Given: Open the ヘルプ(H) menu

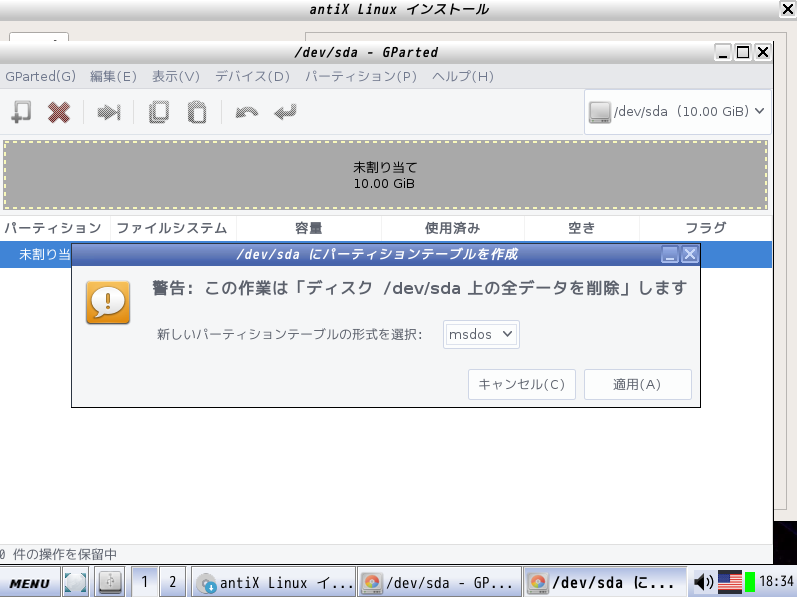Looking at the screenshot, I should coord(463,77).
